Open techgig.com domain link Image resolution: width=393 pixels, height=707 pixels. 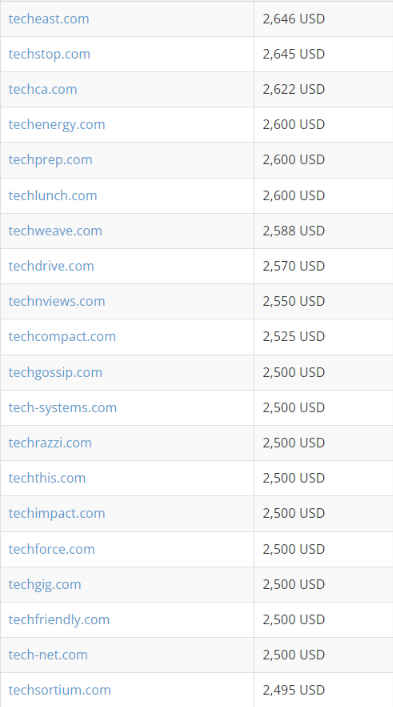(x=45, y=584)
